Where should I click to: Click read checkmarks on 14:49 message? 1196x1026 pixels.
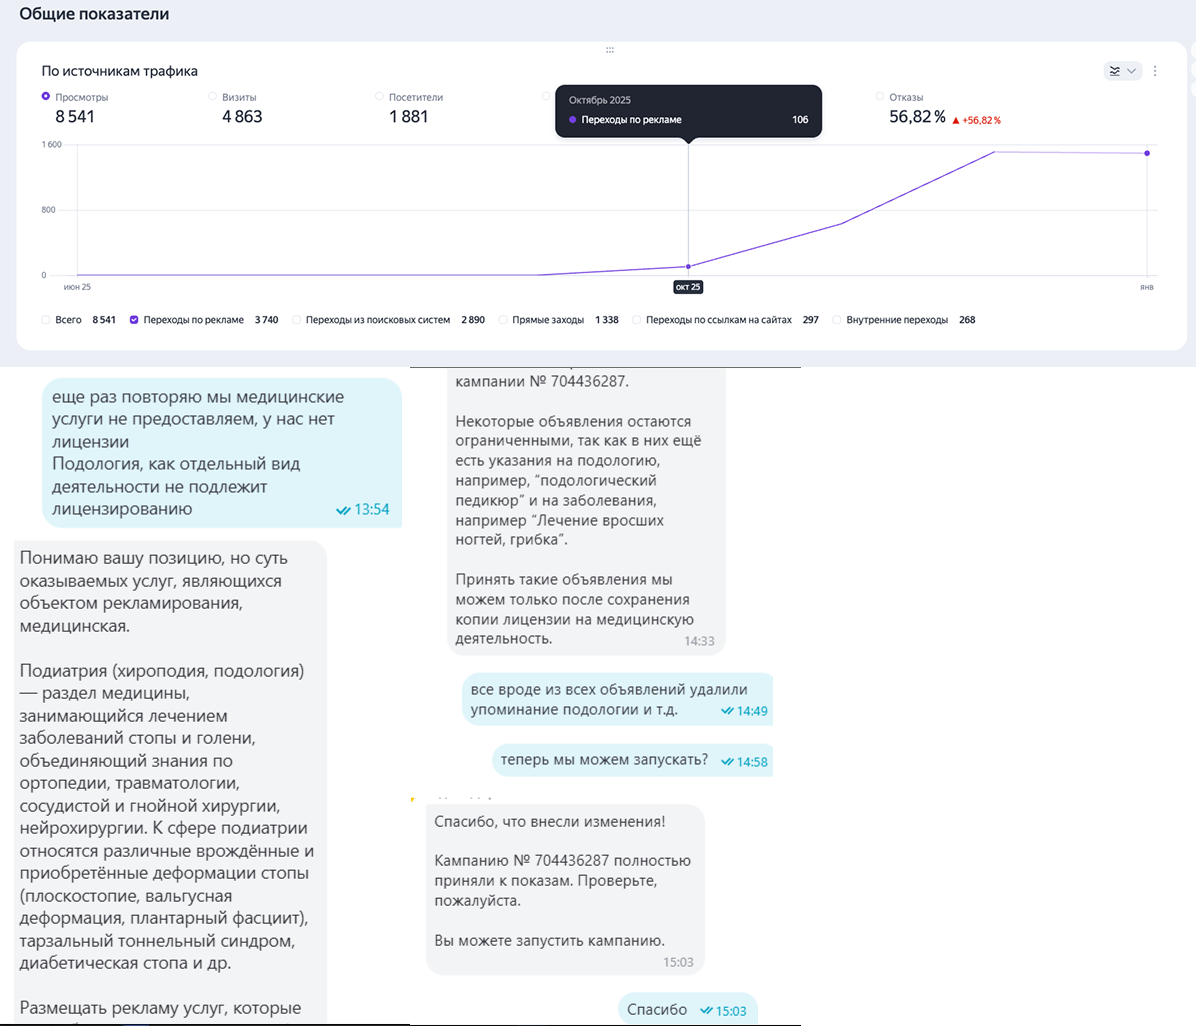727,710
